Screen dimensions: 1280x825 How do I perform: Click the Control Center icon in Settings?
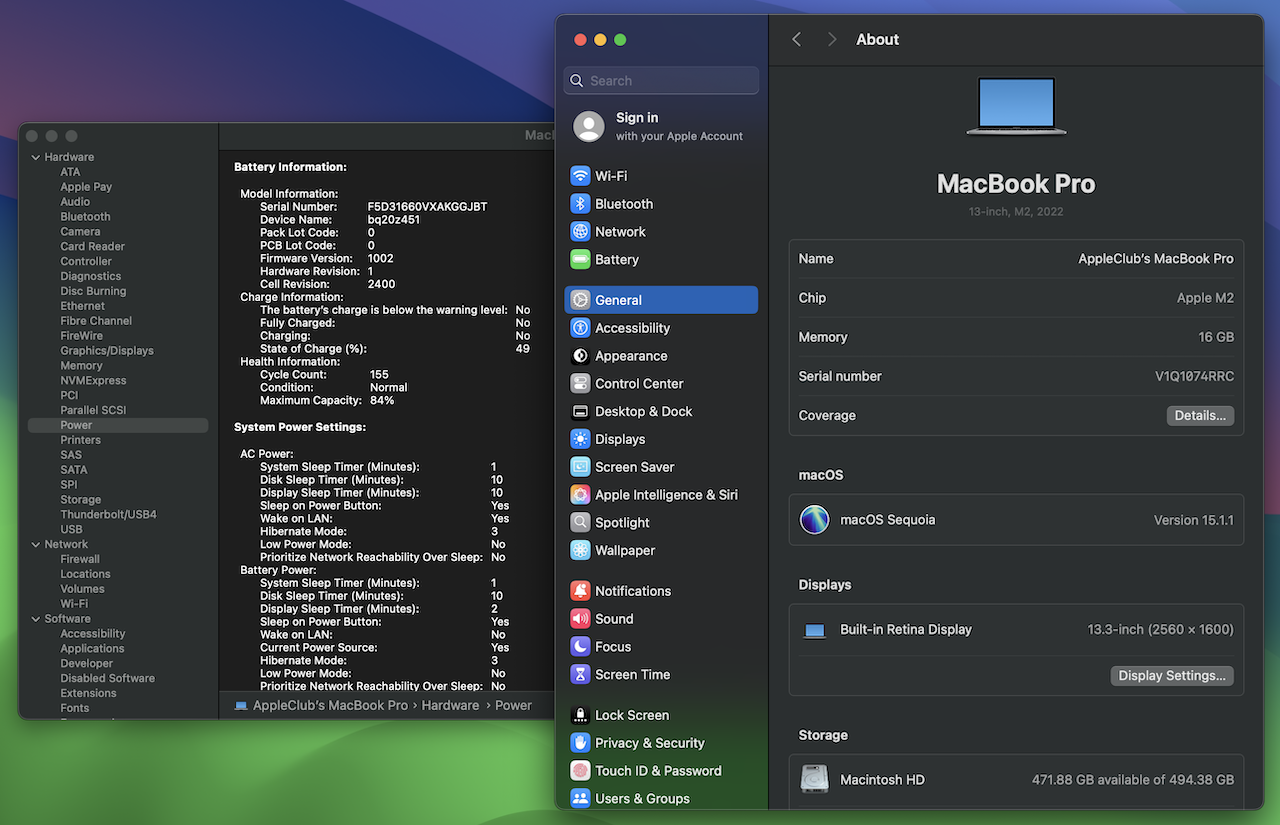click(x=580, y=384)
